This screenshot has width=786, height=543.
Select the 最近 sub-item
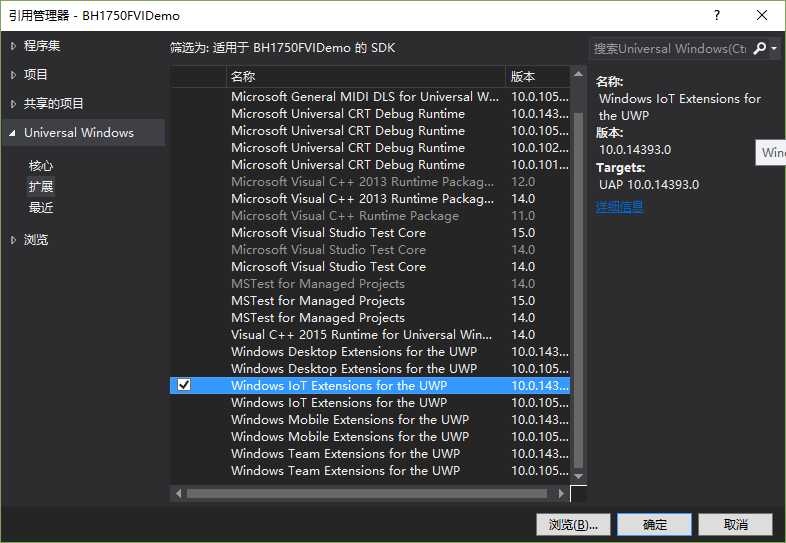pos(41,208)
